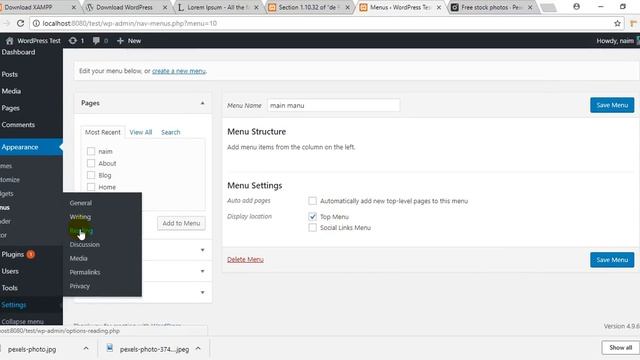Image resolution: width=640 pixels, height=360 pixels.
Task: Open the Chrome profile avatar icon
Action: click(576, 7)
